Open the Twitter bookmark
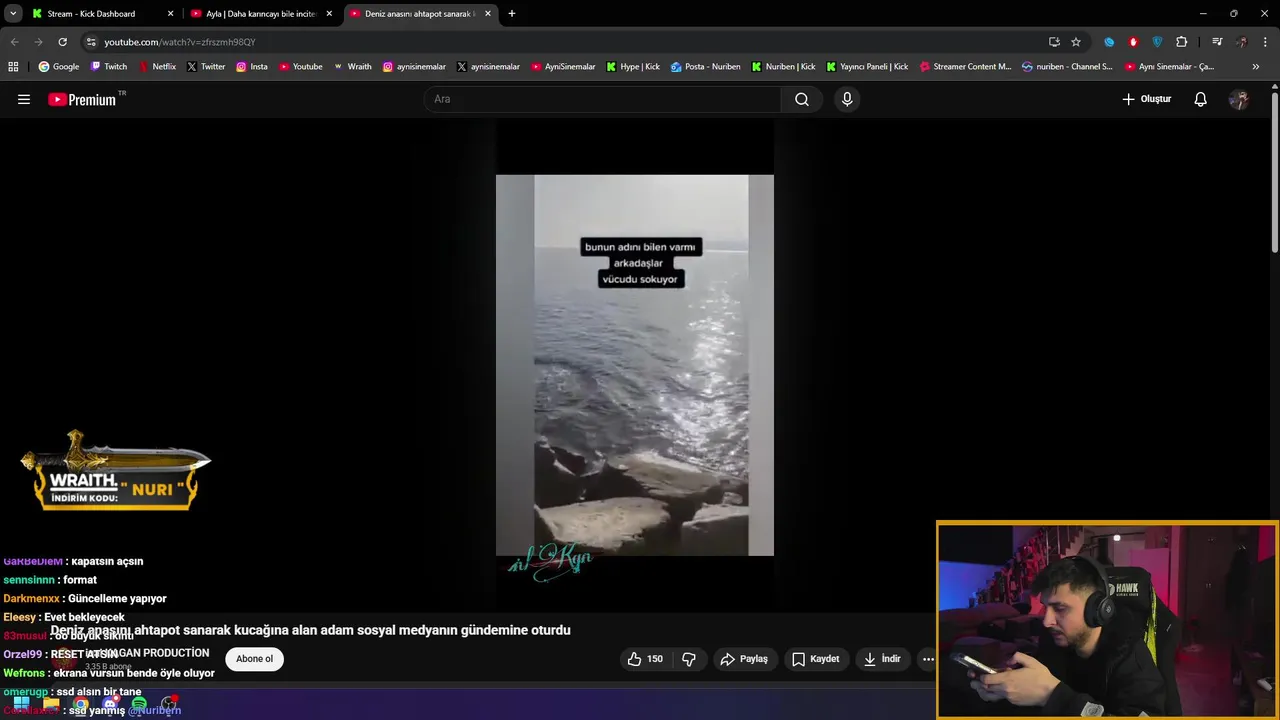This screenshot has height=720, width=1280. pyautogui.click(x=205, y=67)
